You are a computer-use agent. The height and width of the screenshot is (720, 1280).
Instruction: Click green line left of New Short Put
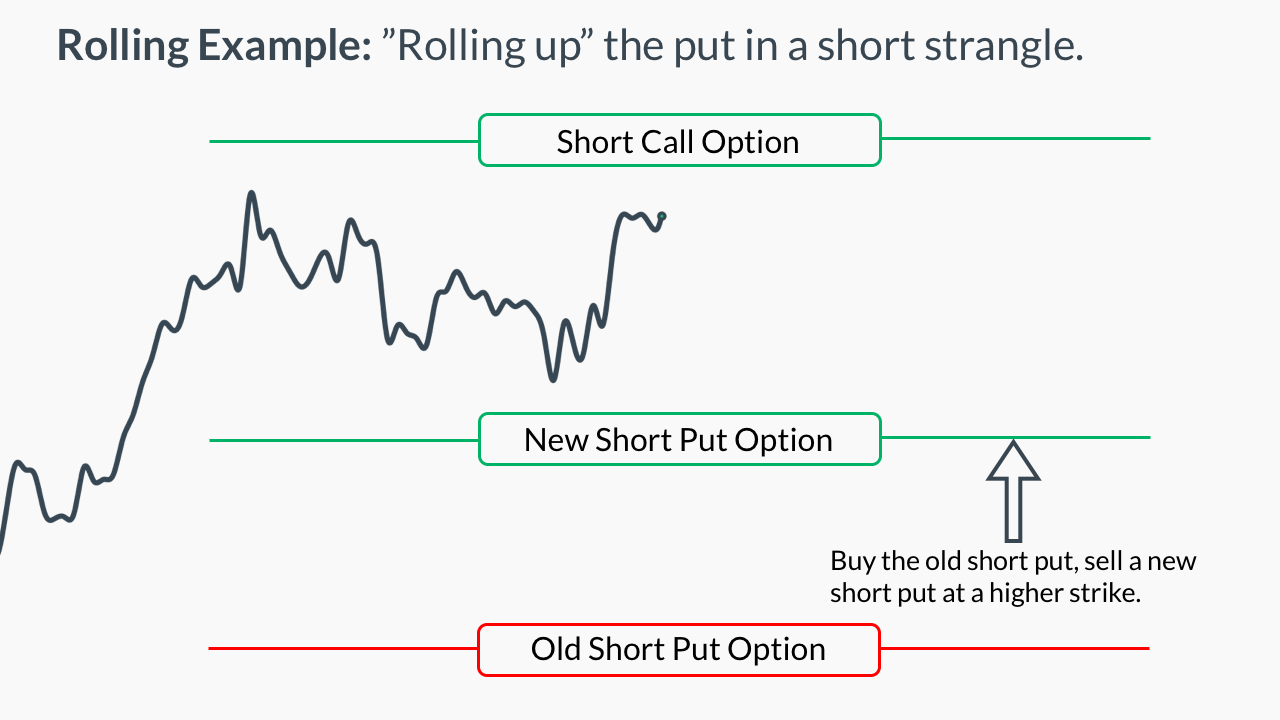point(344,439)
